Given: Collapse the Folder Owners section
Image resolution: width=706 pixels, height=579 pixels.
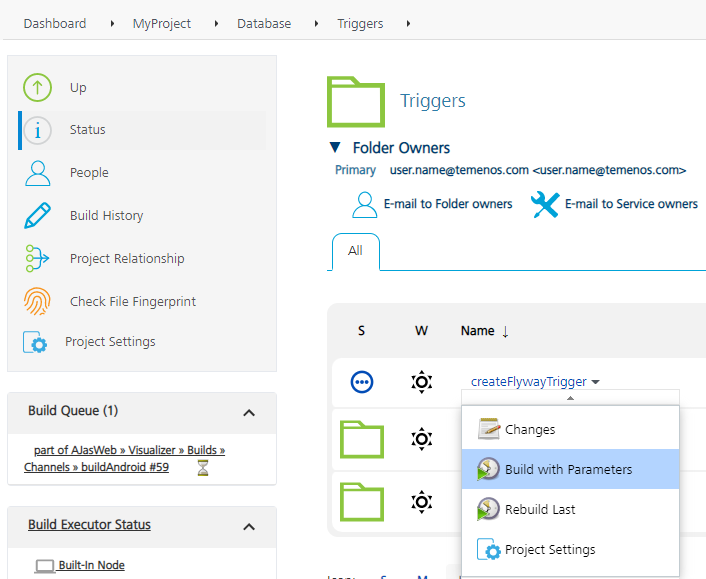Looking at the screenshot, I should tap(335, 148).
